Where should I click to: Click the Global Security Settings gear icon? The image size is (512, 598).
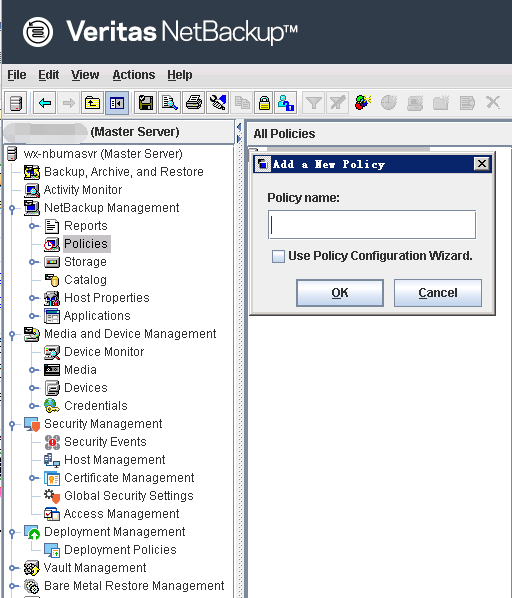[52, 496]
